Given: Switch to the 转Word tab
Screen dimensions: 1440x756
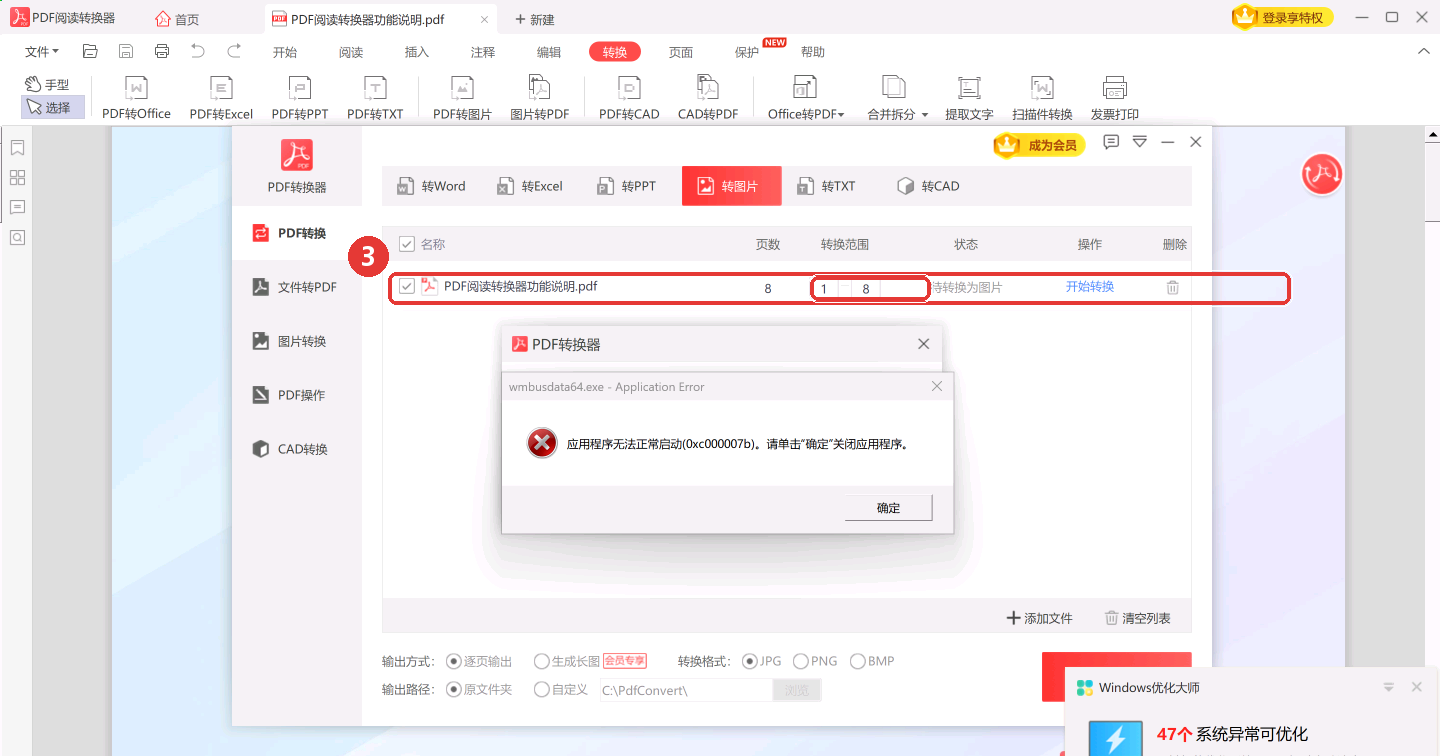Looking at the screenshot, I should pyautogui.click(x=432, y=186).
